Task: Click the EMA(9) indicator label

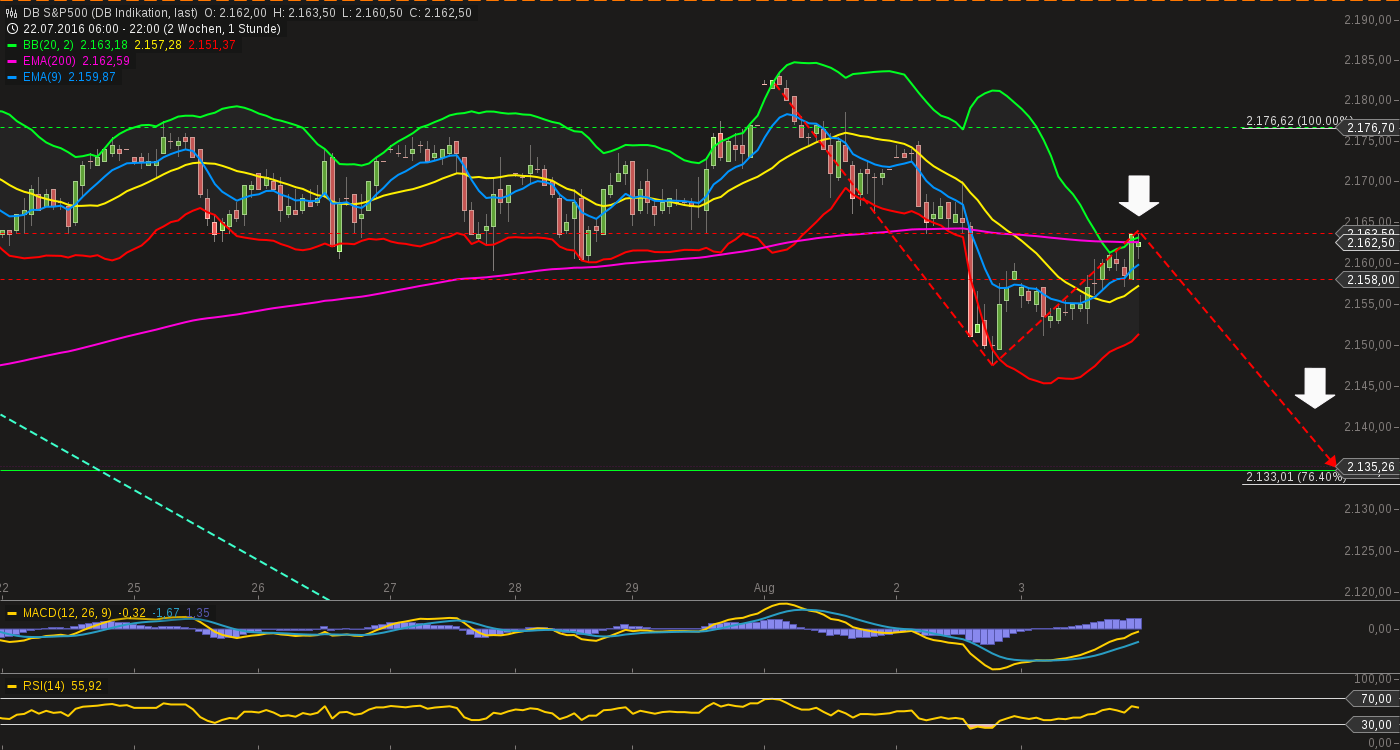Action: pyautogui.click(x=42, y=77)
